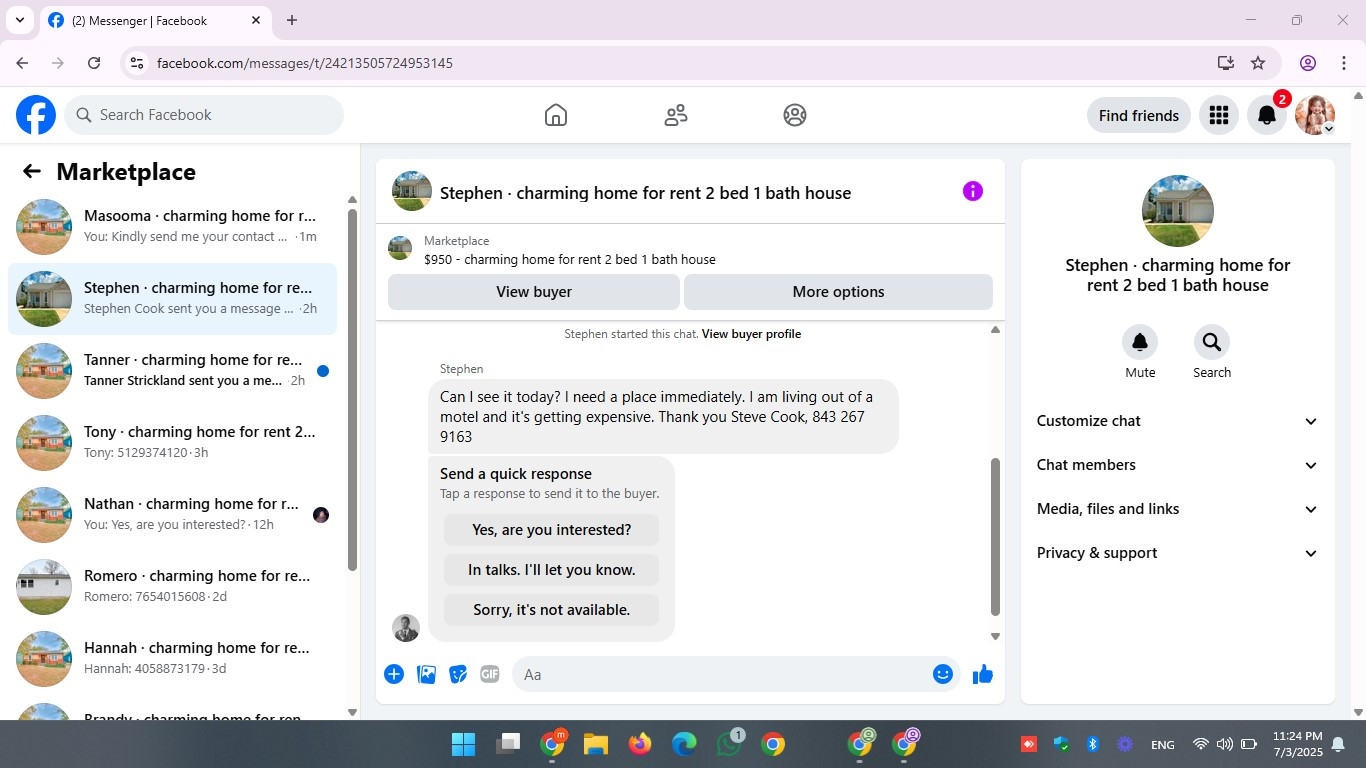Open File Explorer from the taskbar

(596, 744)
